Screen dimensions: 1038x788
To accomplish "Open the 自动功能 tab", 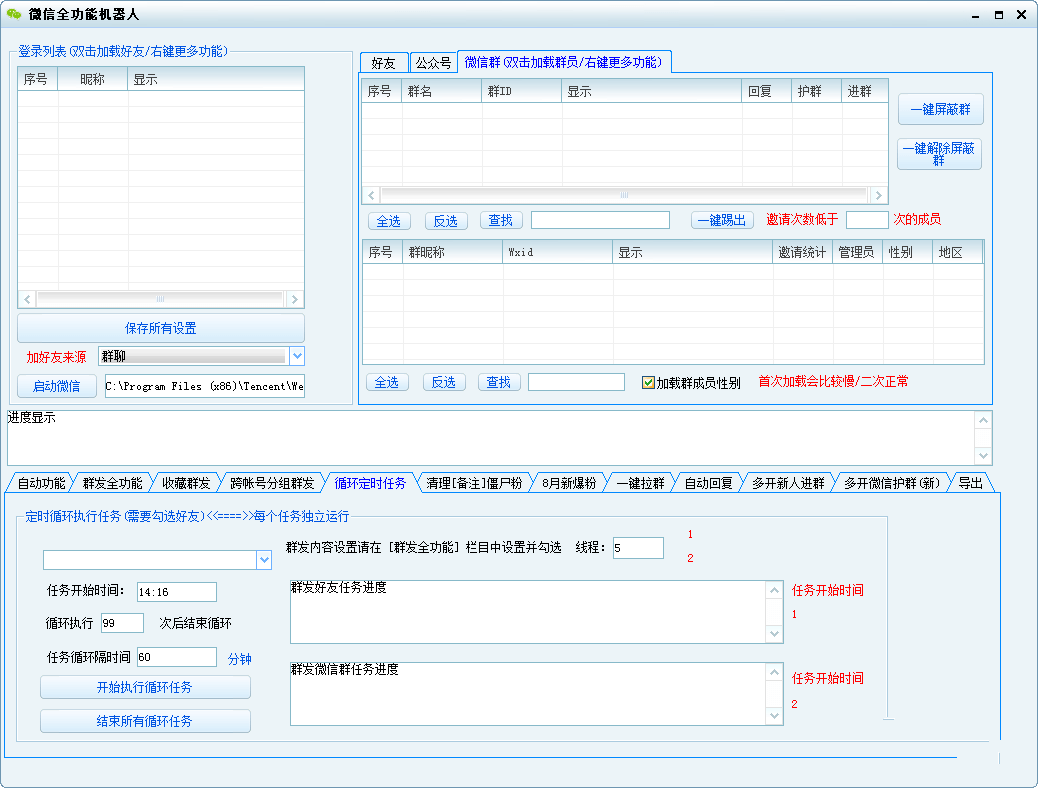I will [41, 483].
